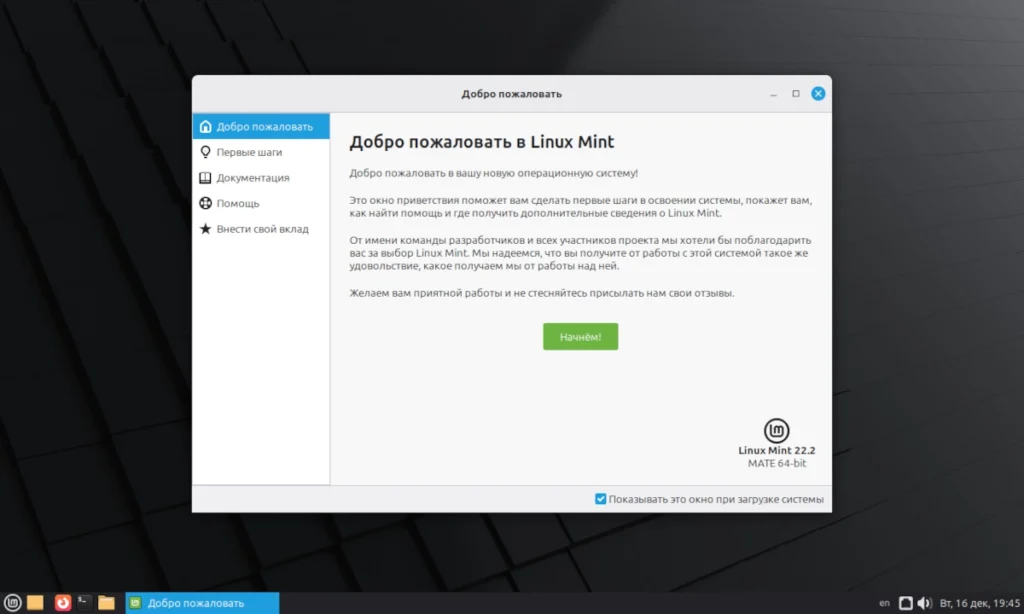Click the book icon beside 'Документация'

205,178
